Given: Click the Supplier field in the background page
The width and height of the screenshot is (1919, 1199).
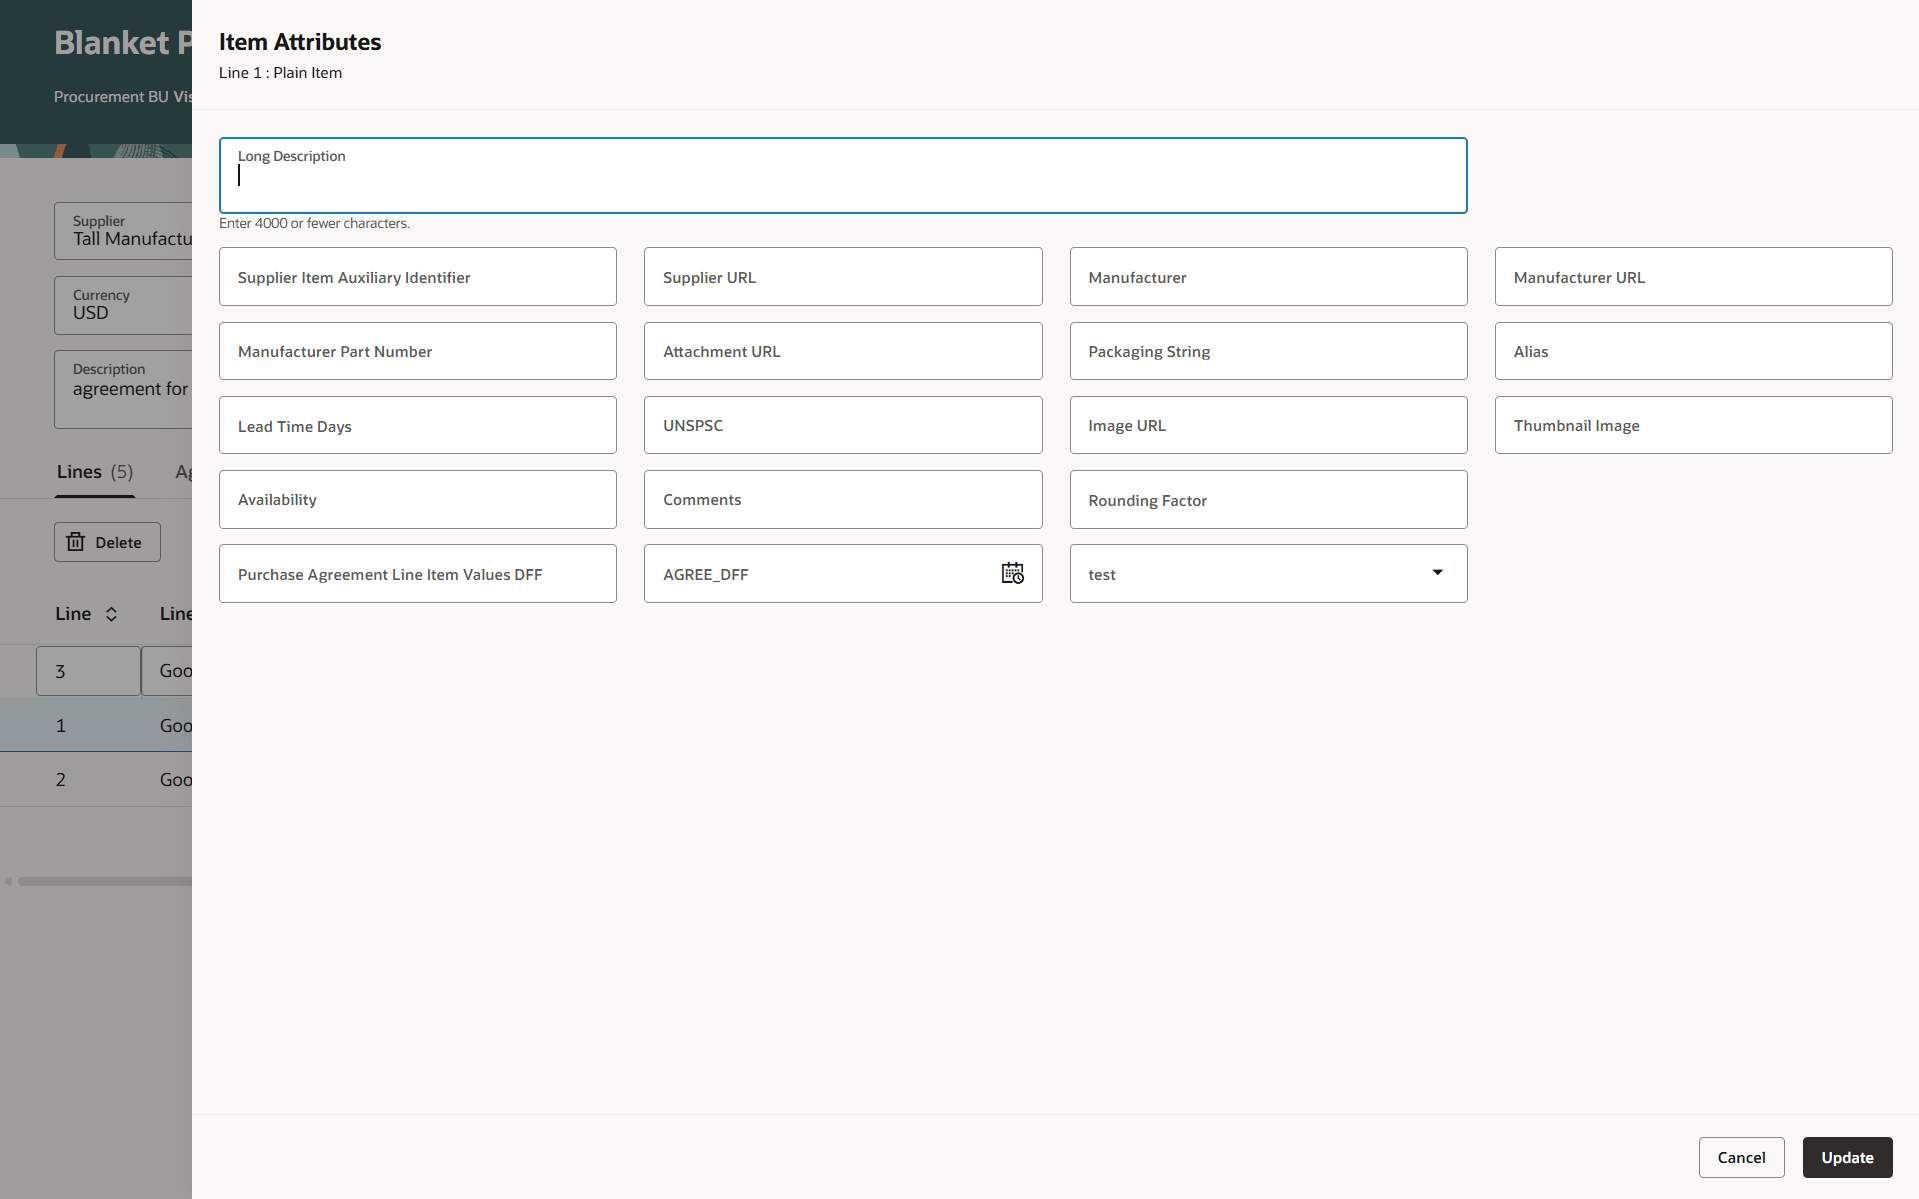Looking at the screenshot, I should tap(123, 231).
